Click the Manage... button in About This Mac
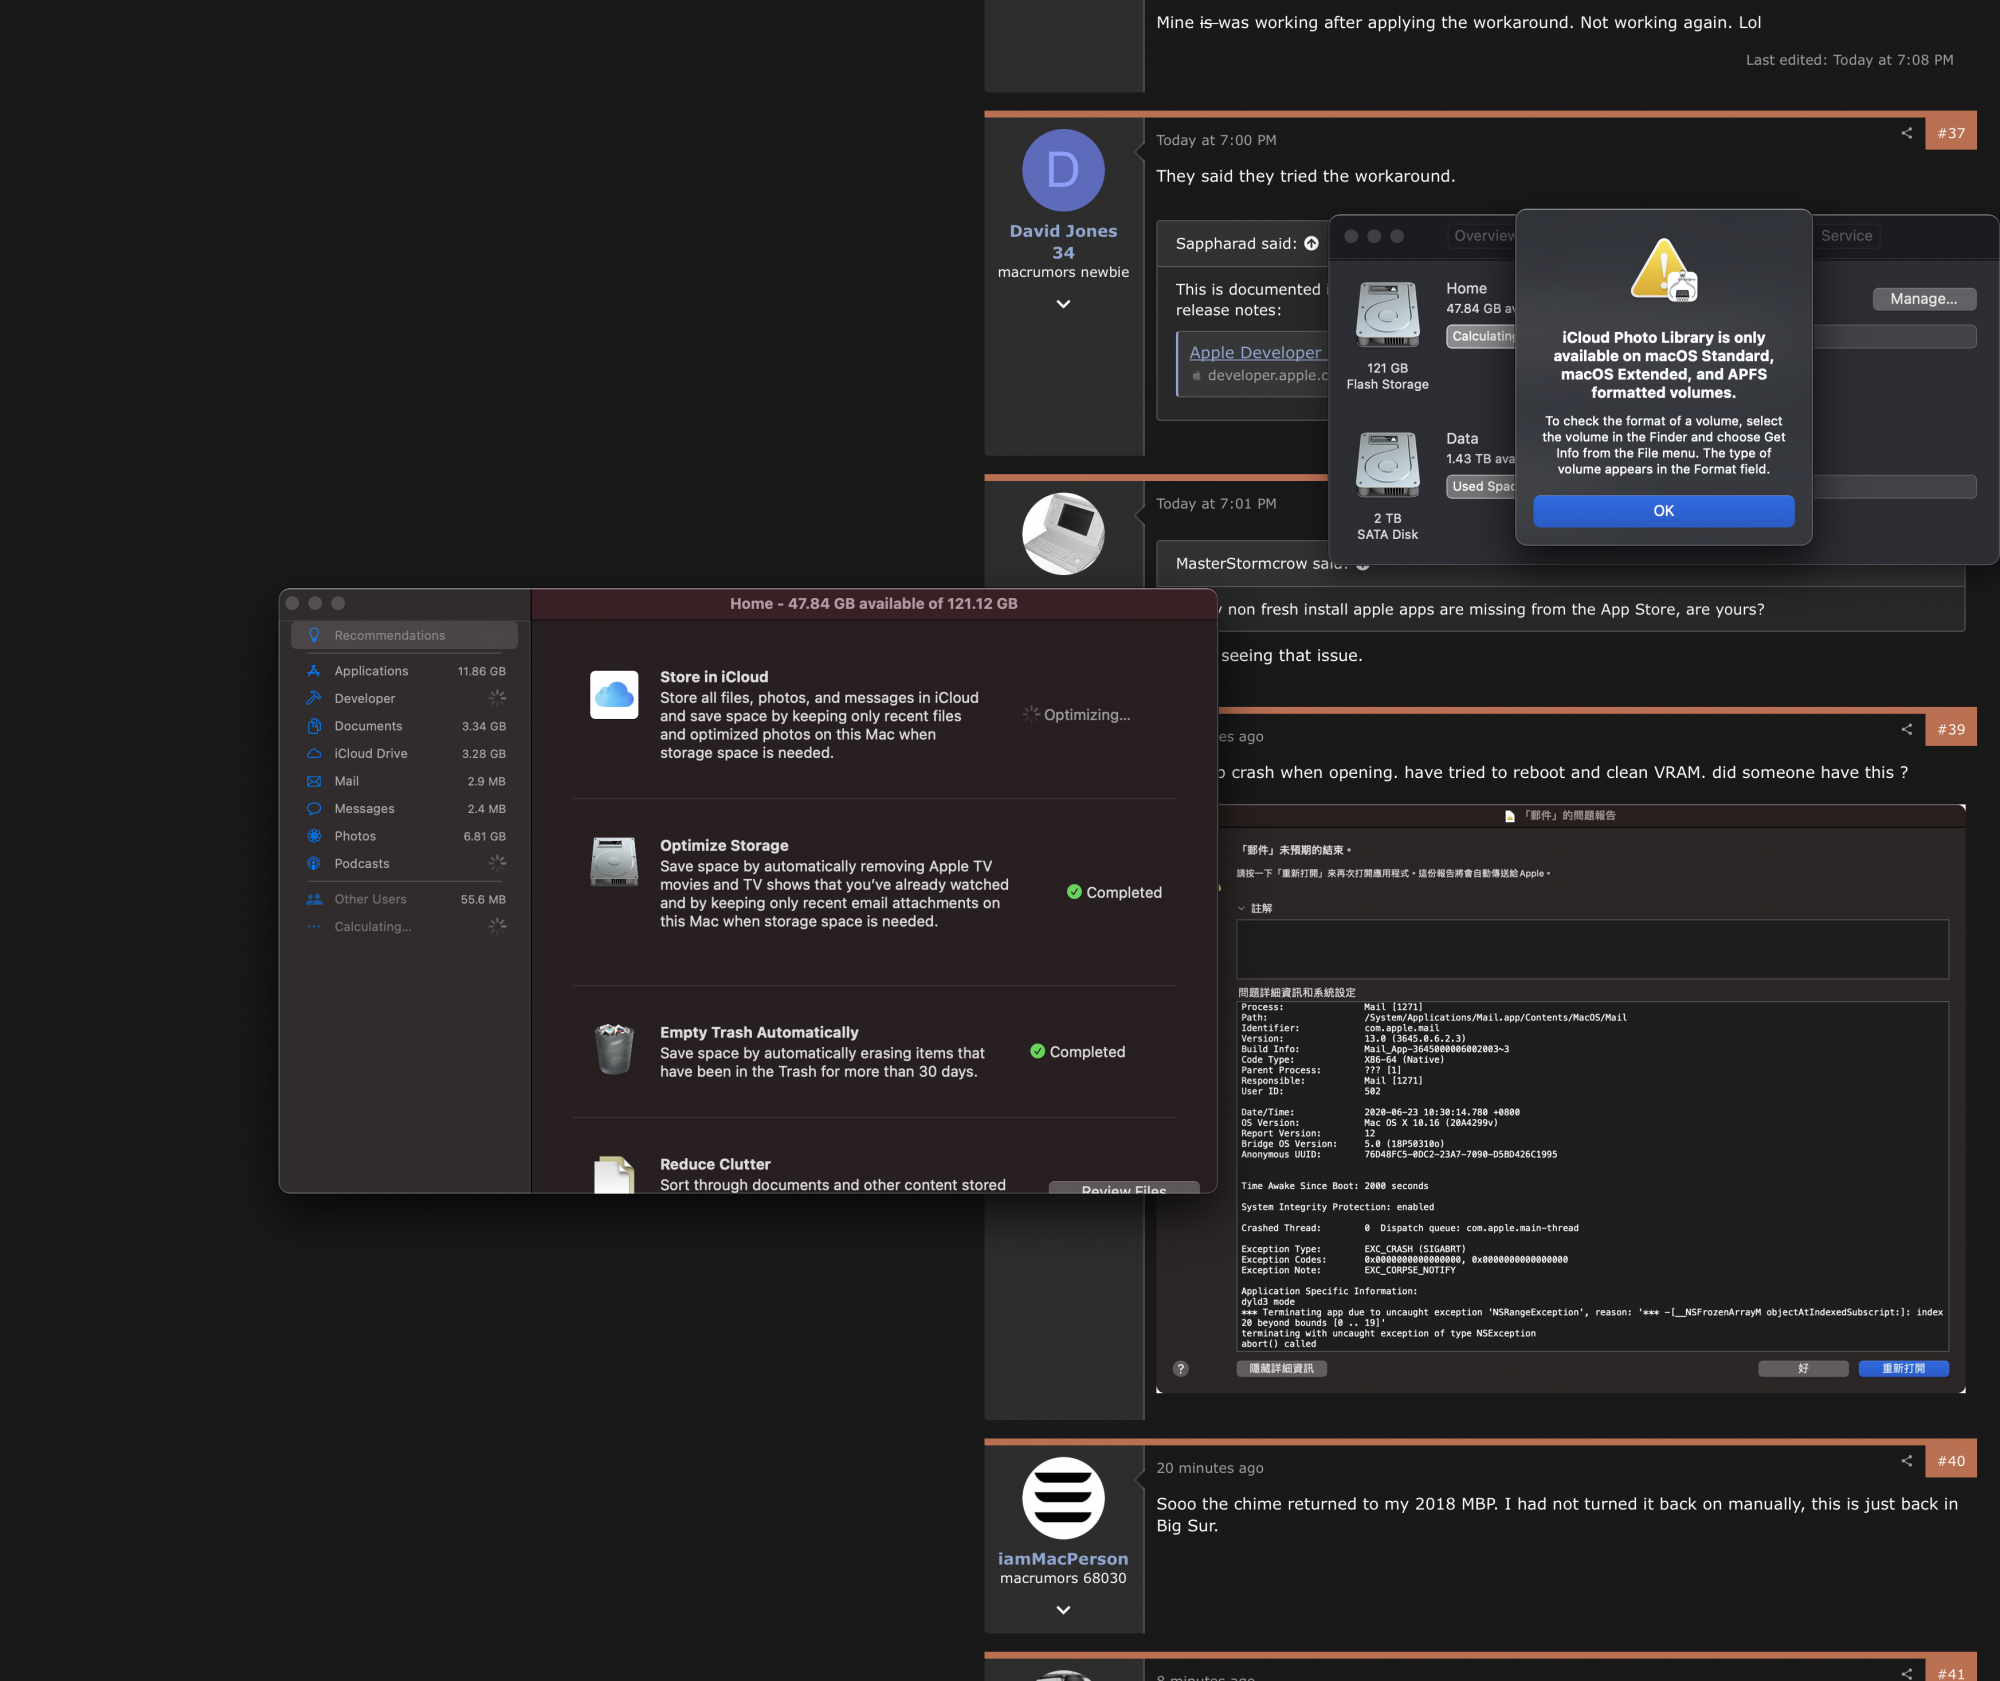The width and height of the screenshot is (2000, 1681). point(1924,299)
